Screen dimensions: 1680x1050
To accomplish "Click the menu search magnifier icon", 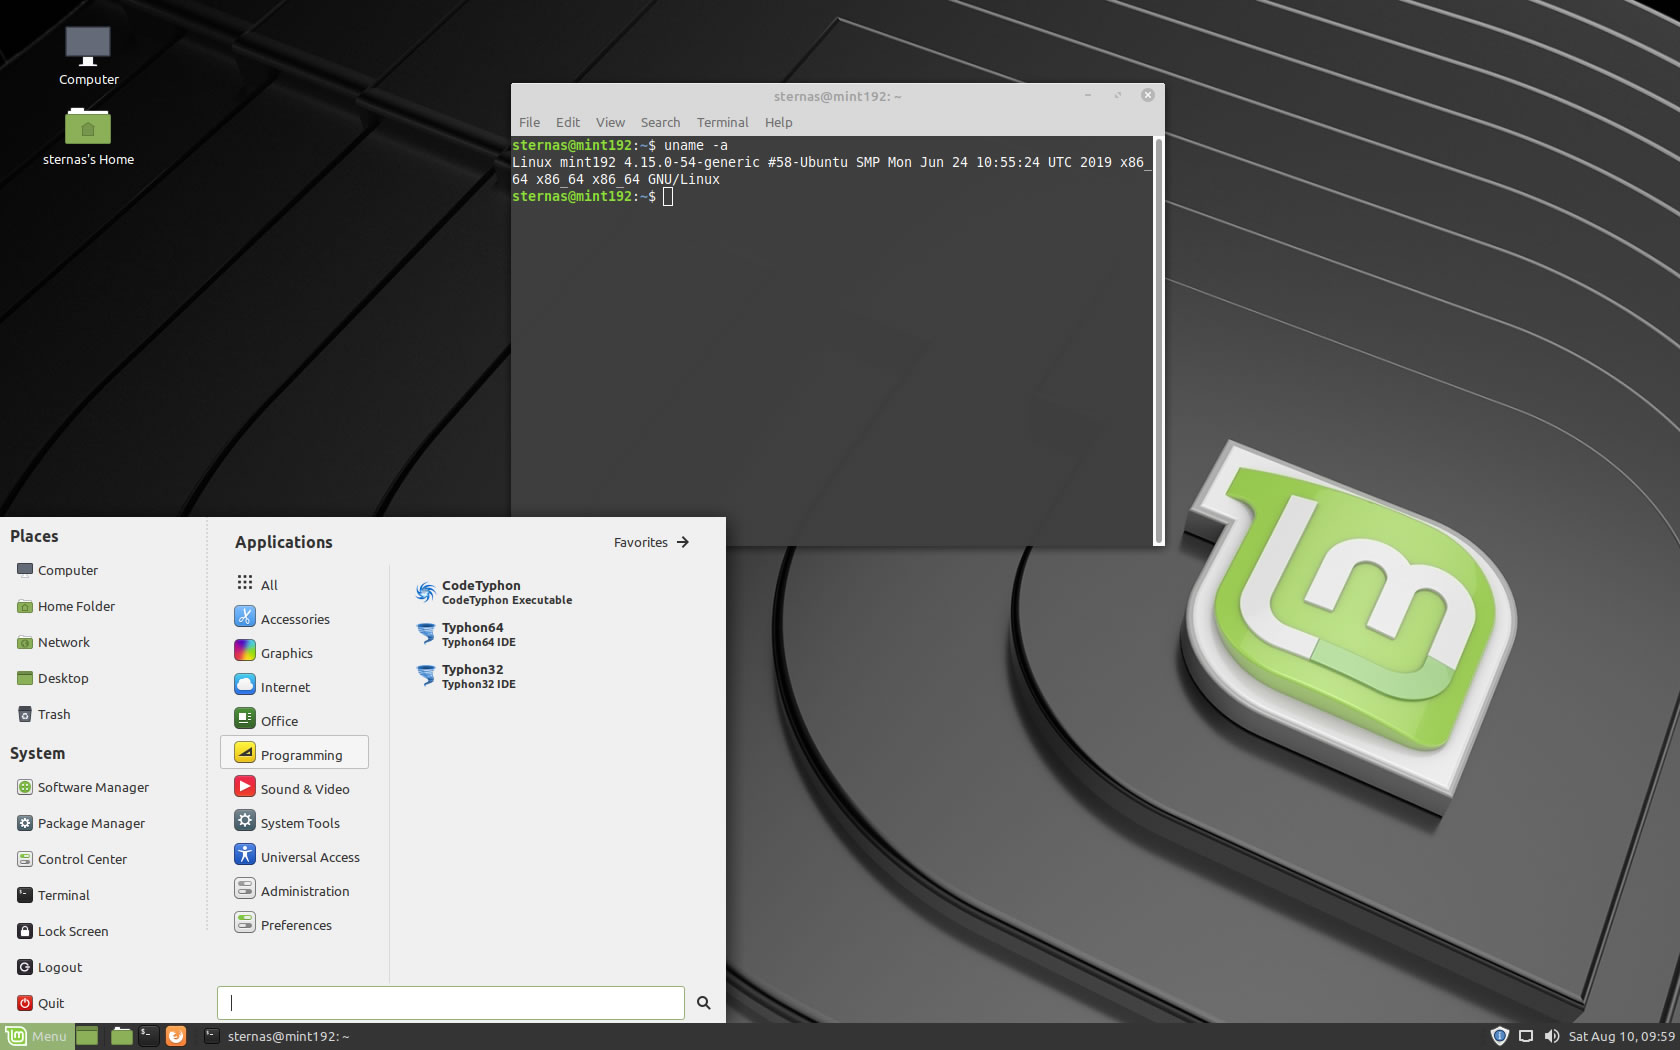I will [704, 1003].
